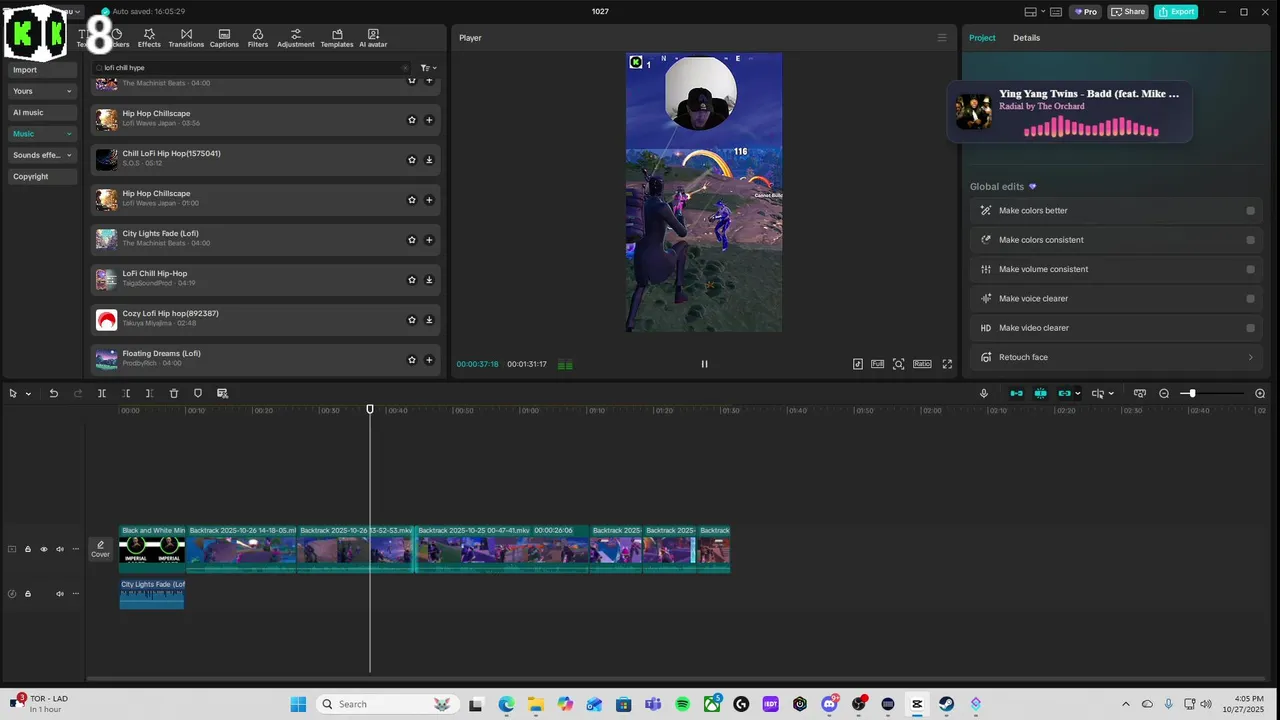This screenshot has width=1280, height=720.
Task: Click the Full view button under the player
Action: 877,364
